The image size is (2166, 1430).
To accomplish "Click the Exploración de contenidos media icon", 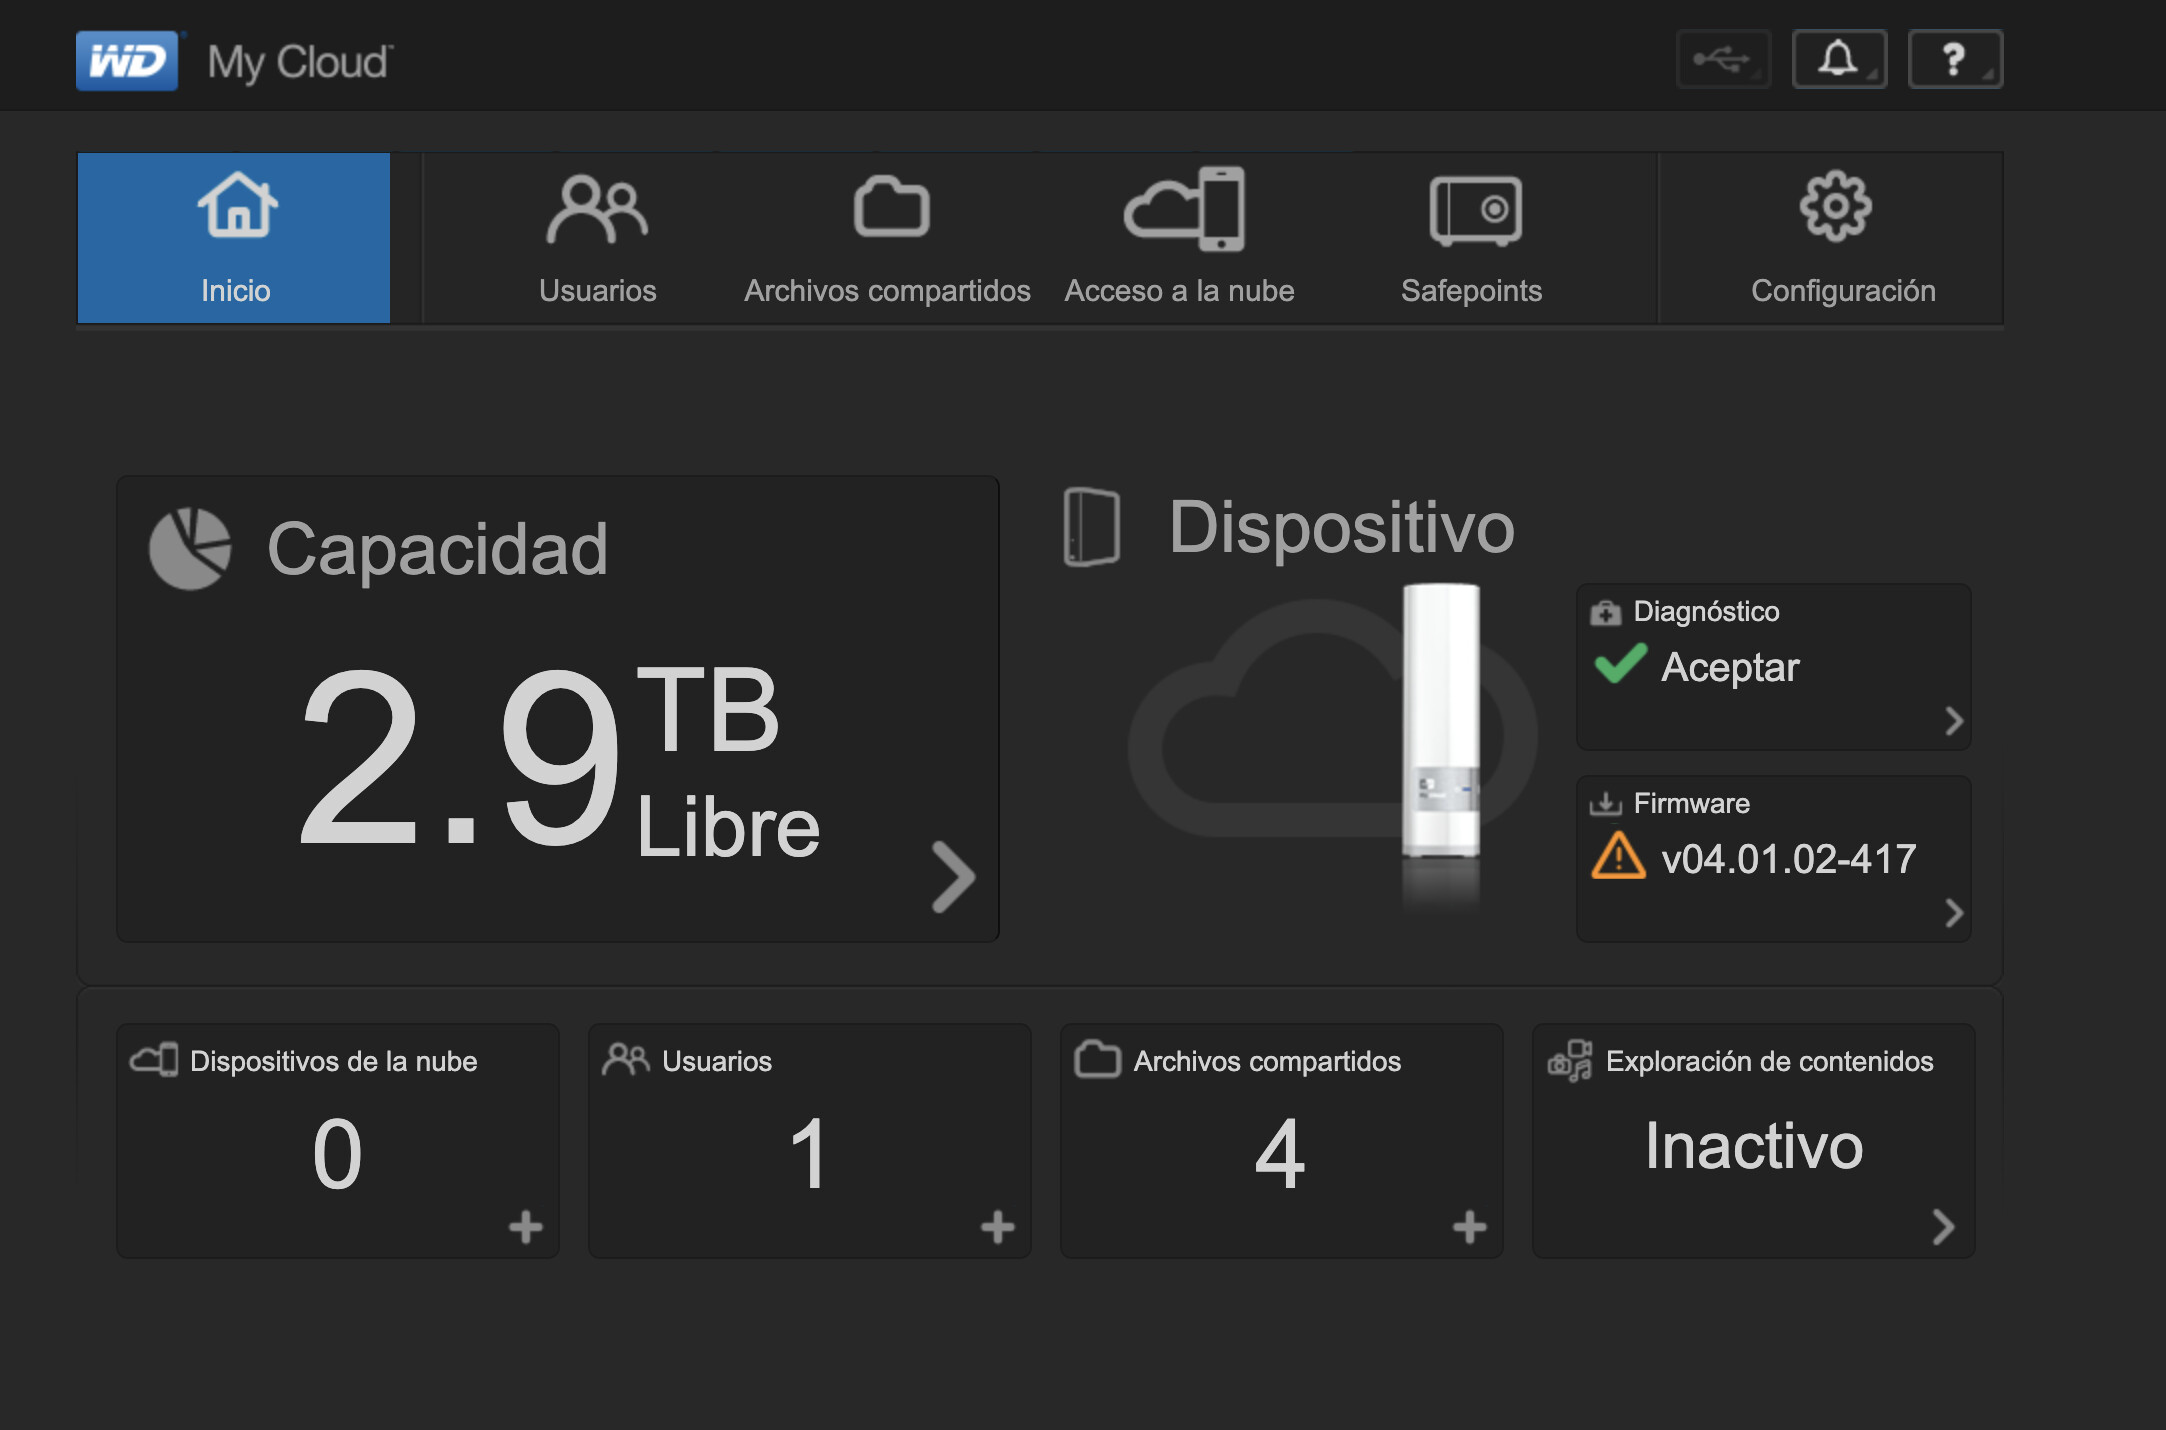I will (1570, 1061).
